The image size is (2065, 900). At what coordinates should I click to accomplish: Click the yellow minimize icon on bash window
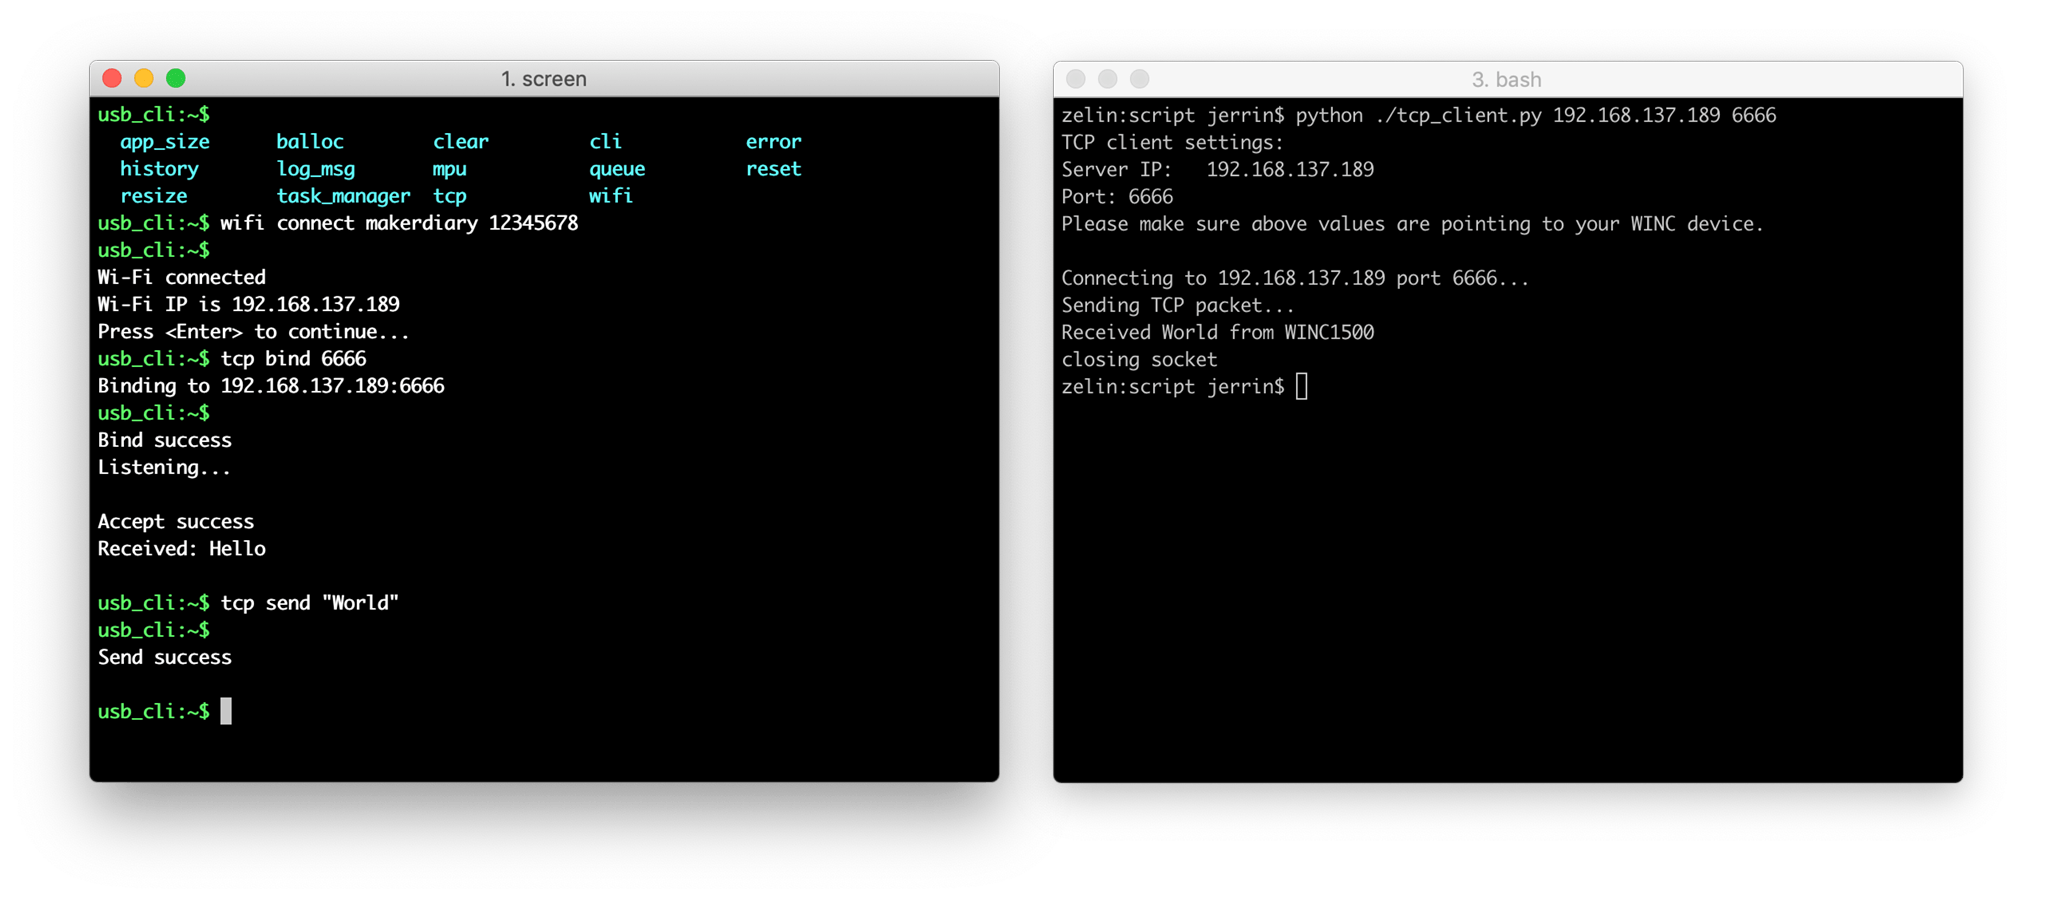coord(1108,78)
